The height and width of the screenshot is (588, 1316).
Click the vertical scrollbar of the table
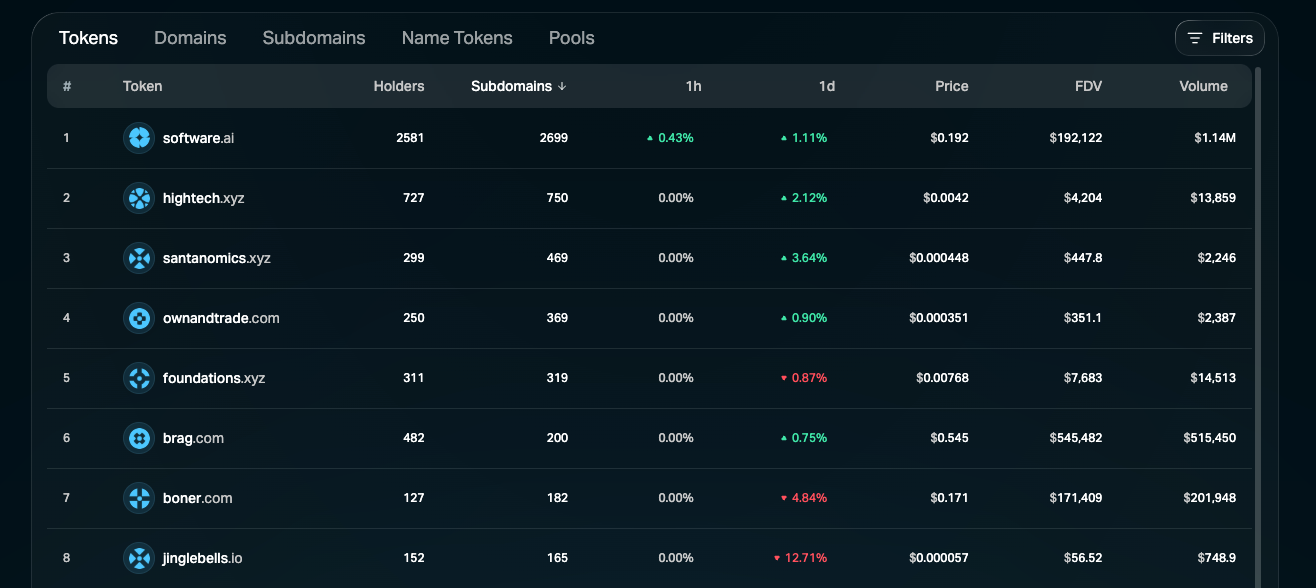click(x=1258, y=300)
